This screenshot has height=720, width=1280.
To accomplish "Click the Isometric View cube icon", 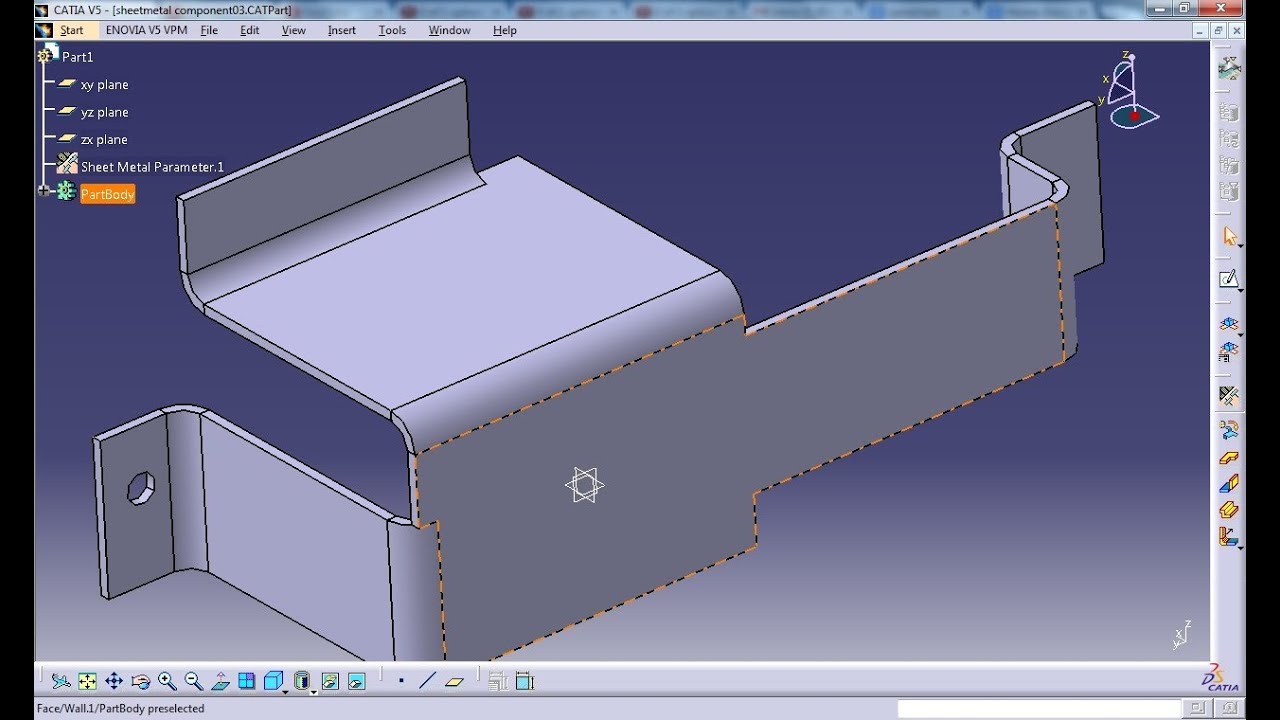I will point(273,681).
